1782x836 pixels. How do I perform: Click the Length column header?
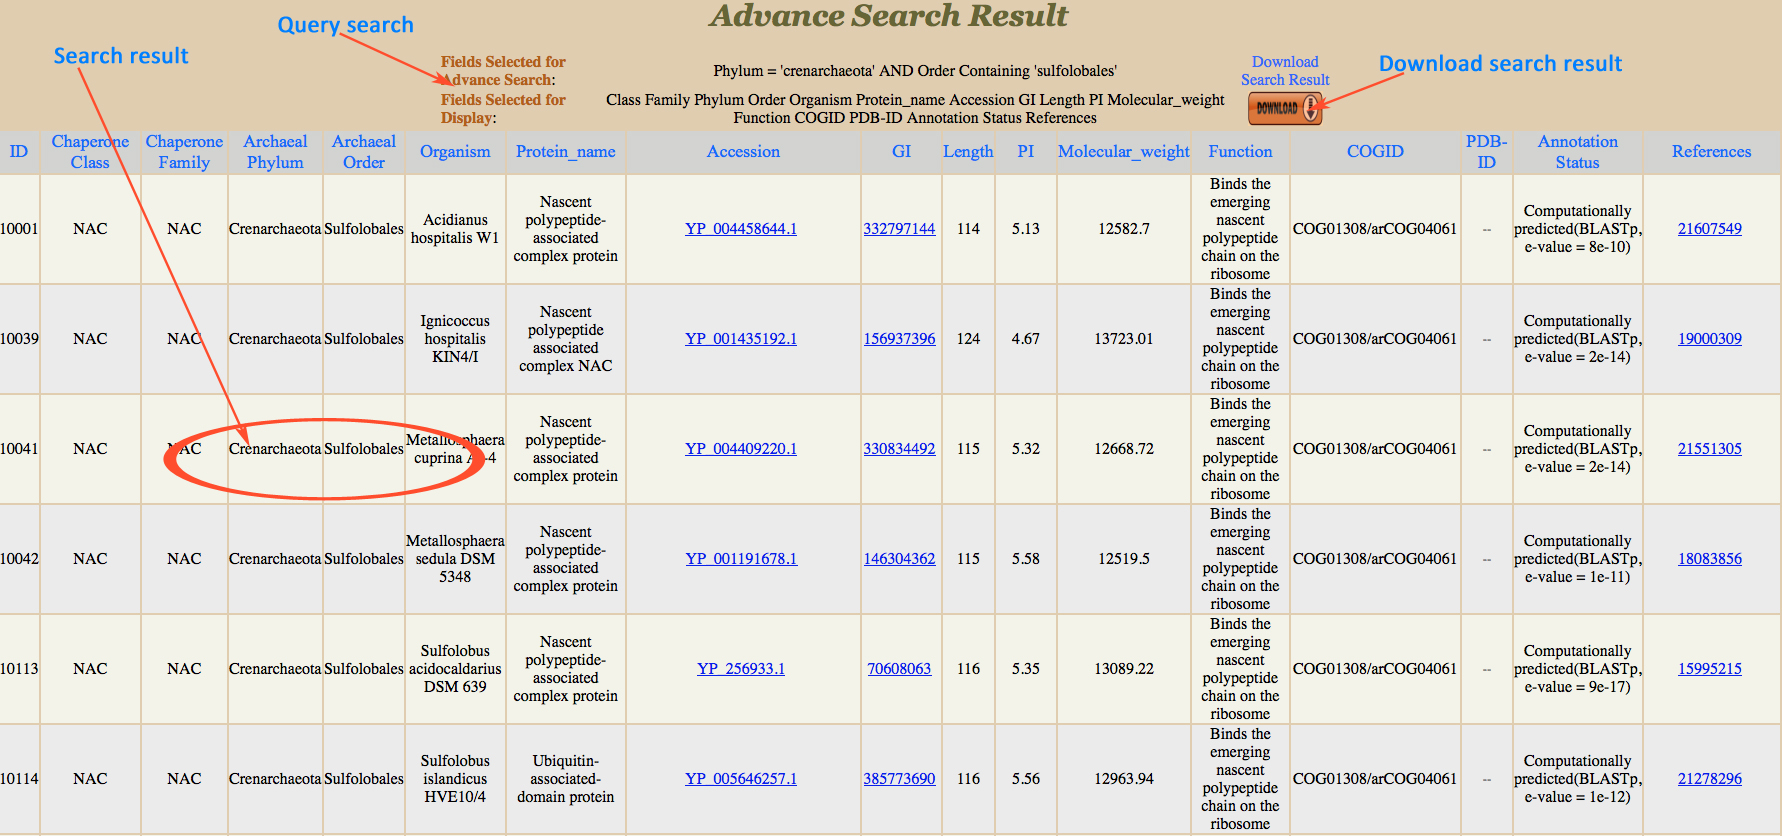pyautogui.click(x=968, y=152)
